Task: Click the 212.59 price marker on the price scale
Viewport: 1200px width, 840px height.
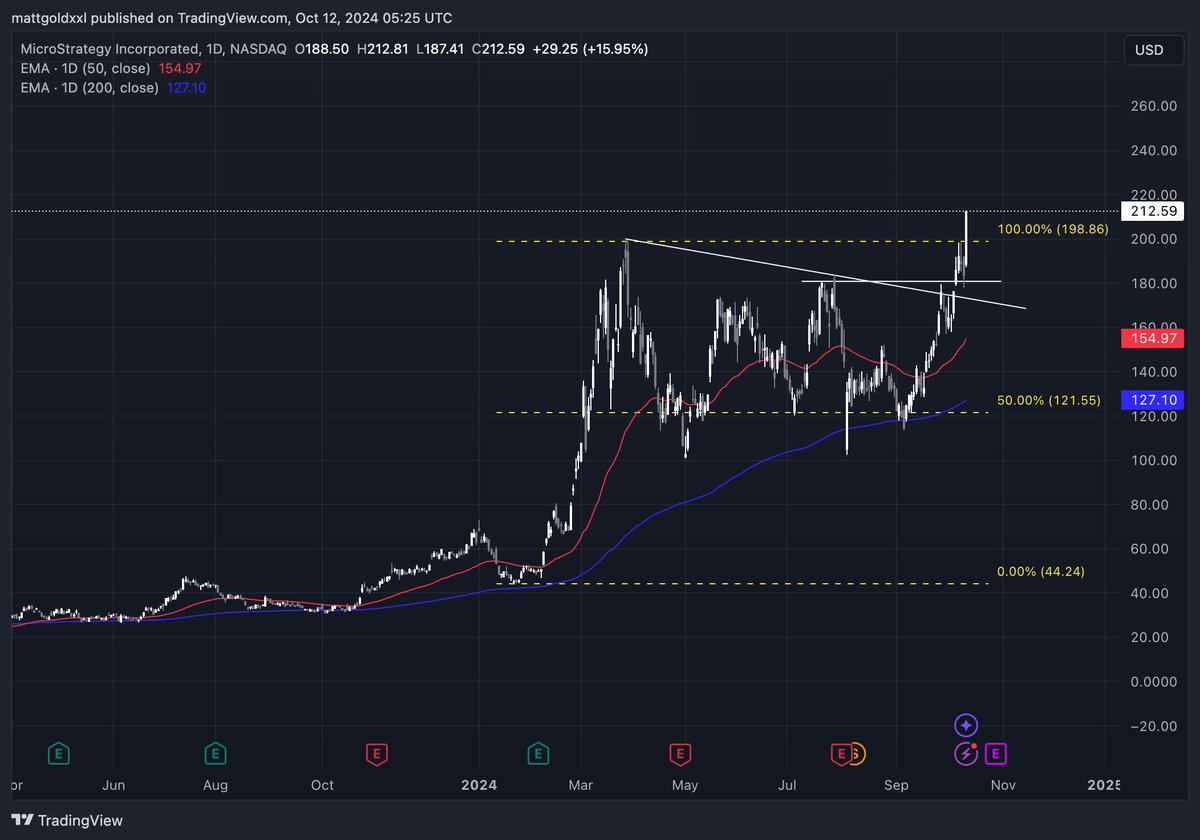Action: coord(1152,211)
